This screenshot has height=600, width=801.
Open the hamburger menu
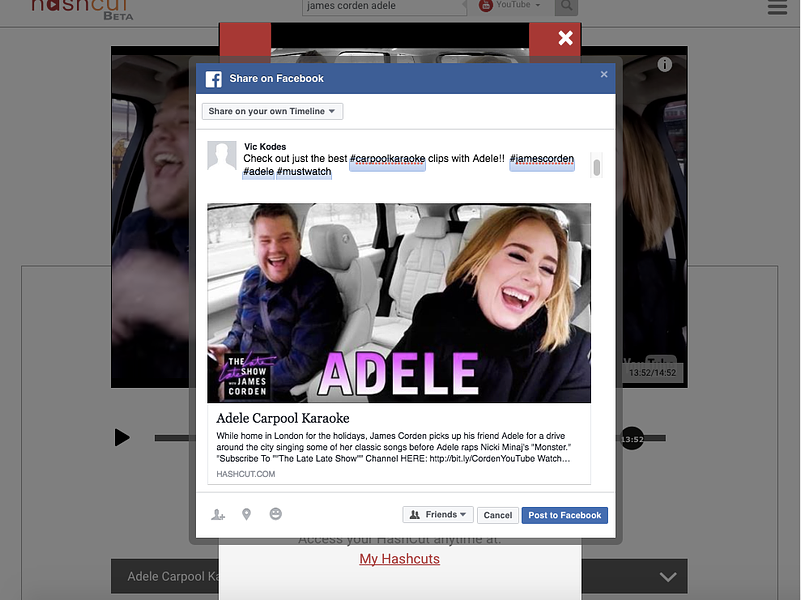click(778, 7)
